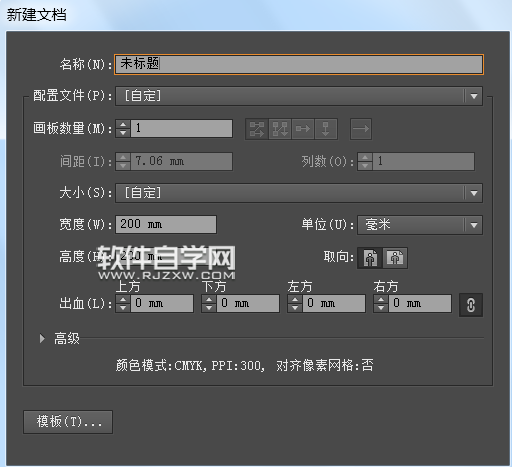512x467 pixels.
Task: Click the 列数 columns stepper arrows
Action: point(365,161)
